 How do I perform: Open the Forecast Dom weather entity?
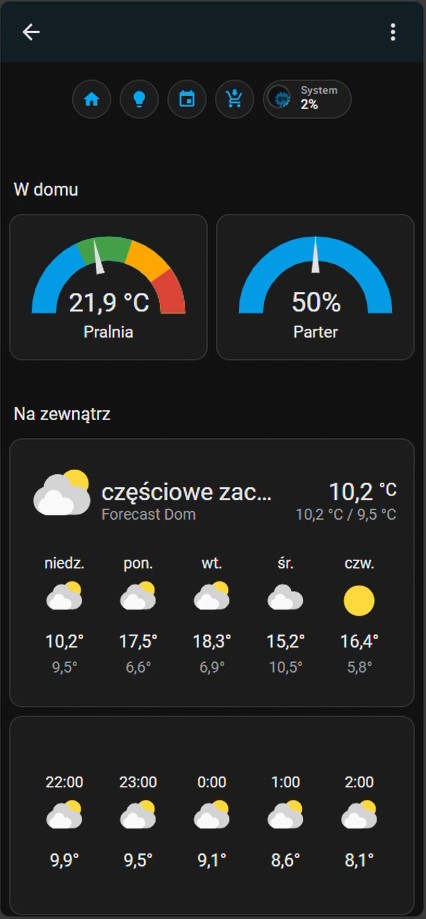coord(148,515)
